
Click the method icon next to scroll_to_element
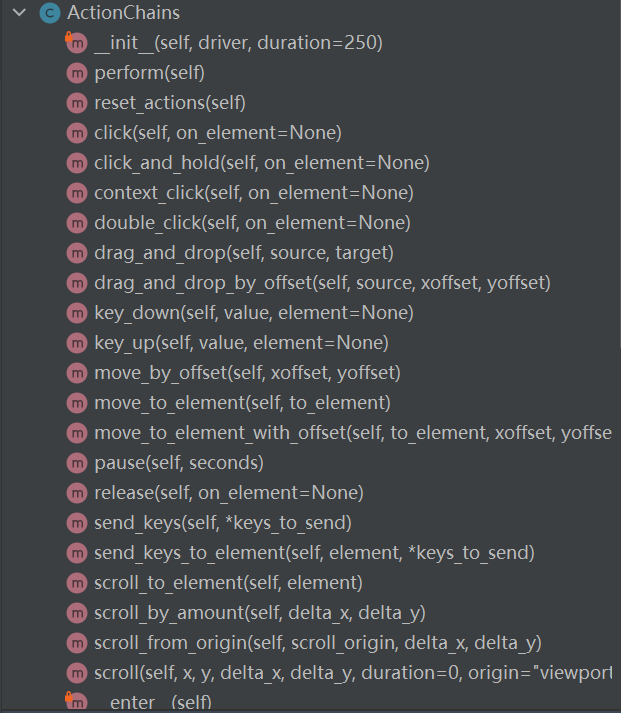(x=76, y=583)
